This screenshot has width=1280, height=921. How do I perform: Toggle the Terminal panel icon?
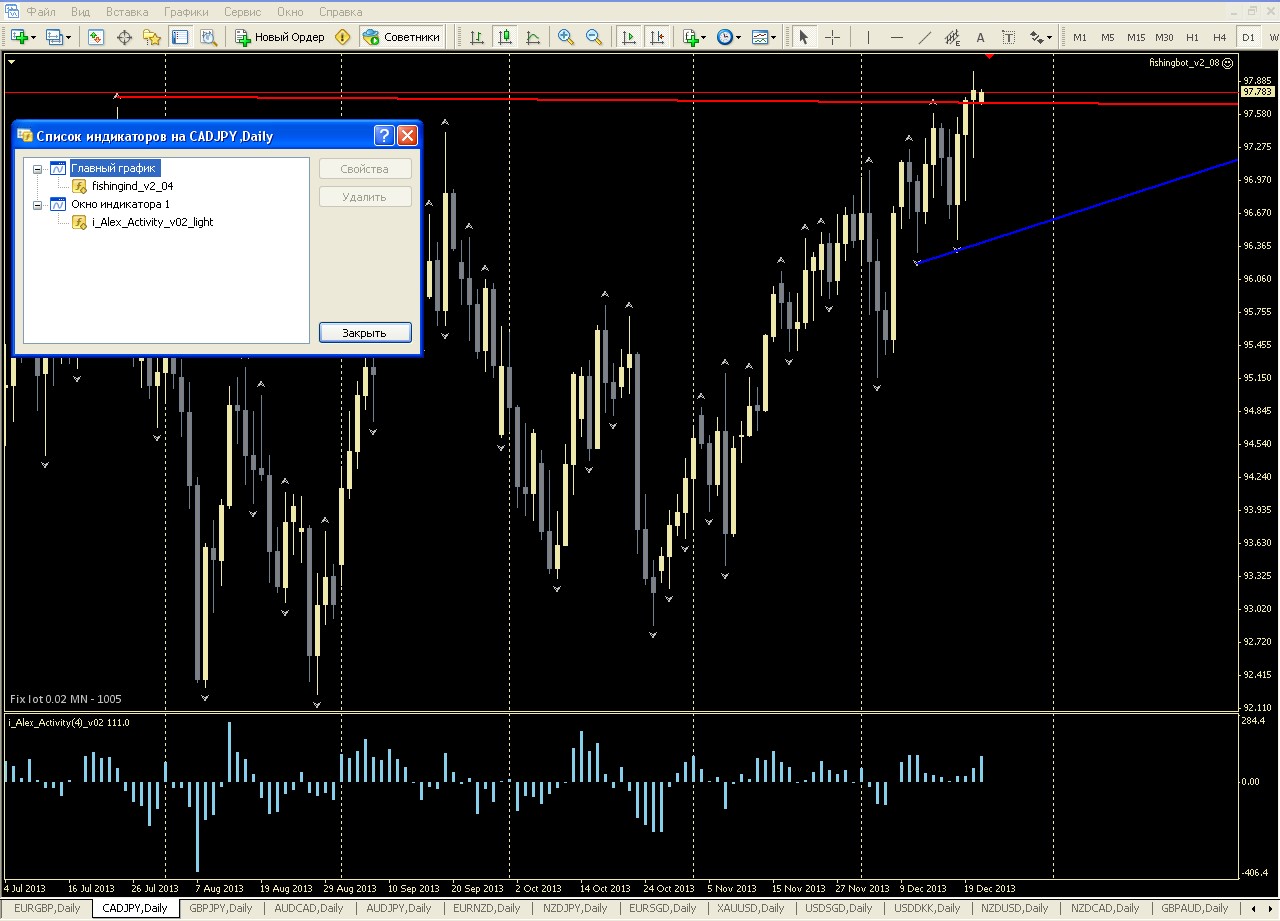click(180, 37)
